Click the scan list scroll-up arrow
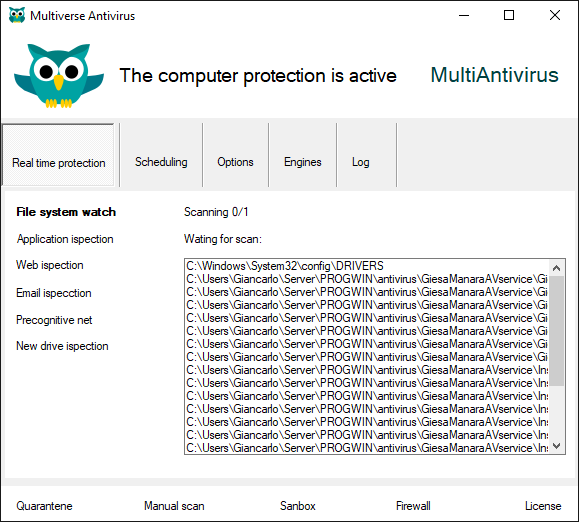This screenshot has width=579, height=522. point(557,268)
